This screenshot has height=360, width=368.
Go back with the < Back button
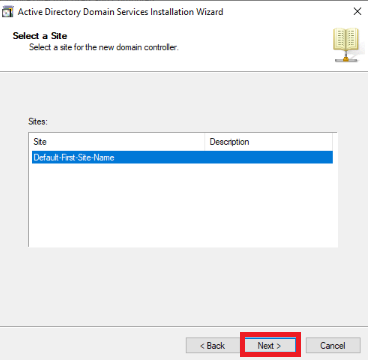tap(213, 345)
